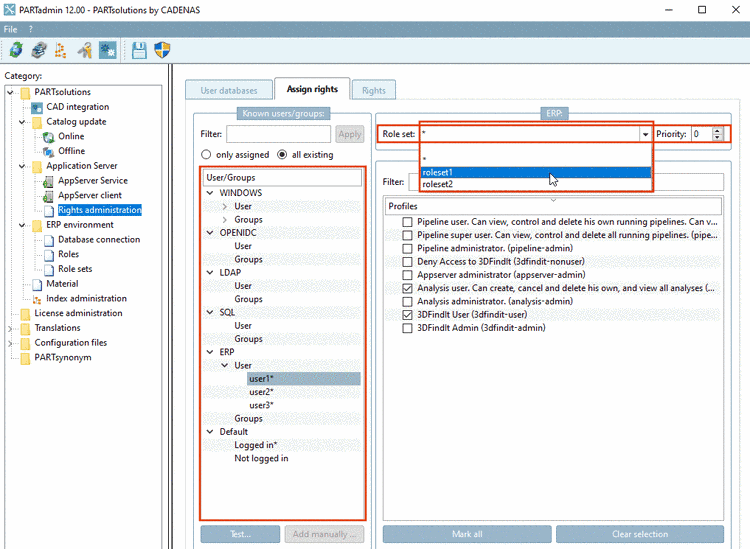Select AppServer Service in Category tree

point(93,180)
